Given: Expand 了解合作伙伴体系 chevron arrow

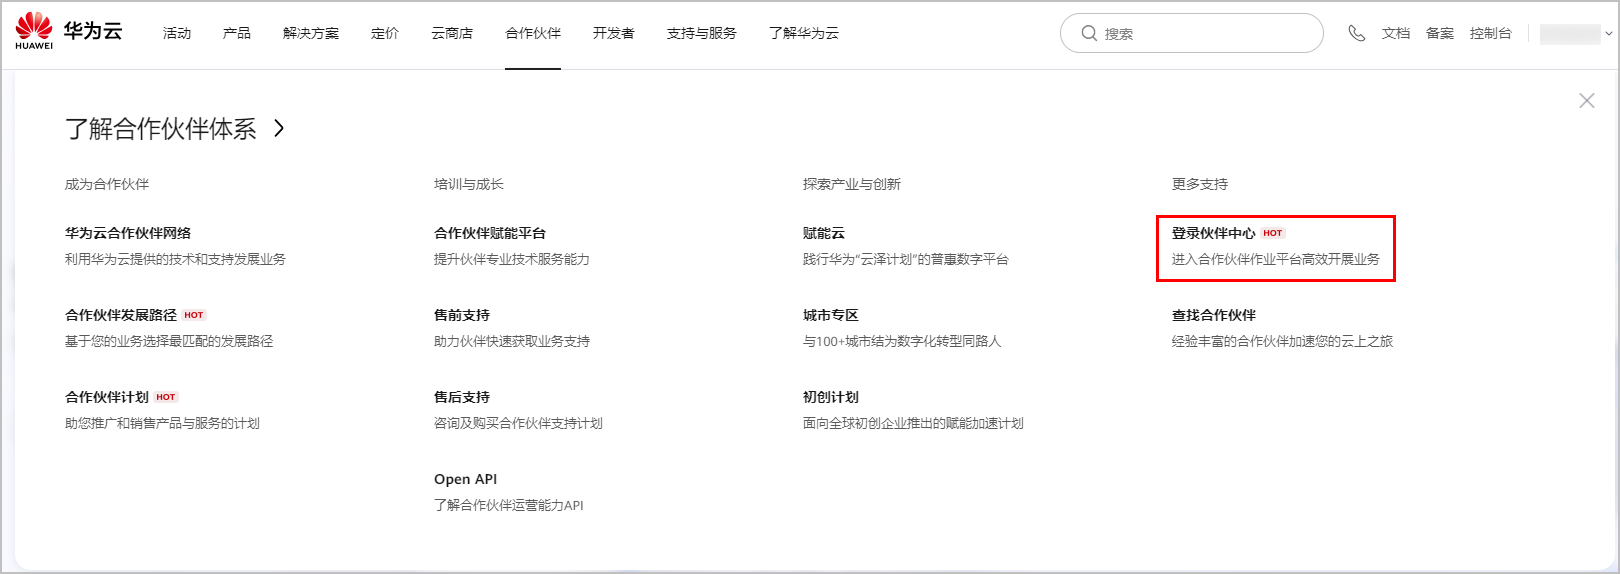Looking at the screenshot, I should click(x=279, y=128).
